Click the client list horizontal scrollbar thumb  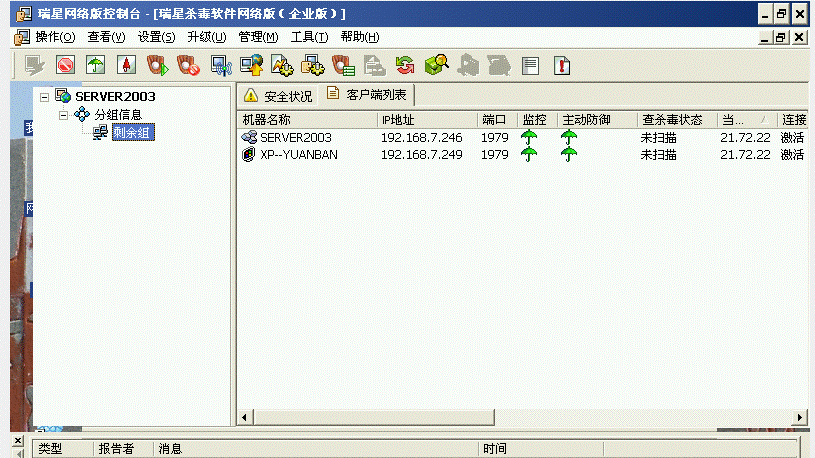373,417
